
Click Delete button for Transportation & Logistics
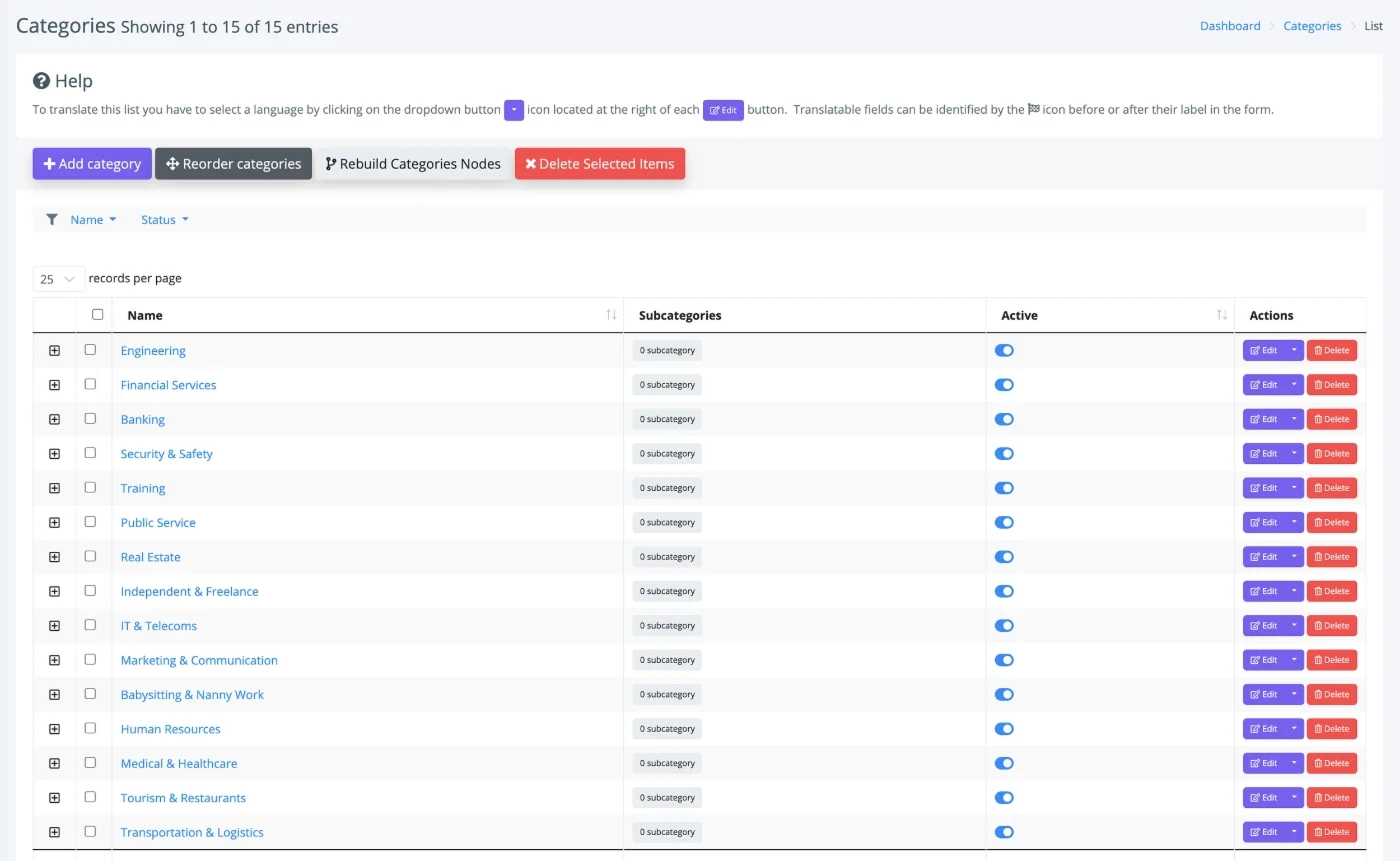1331,832
